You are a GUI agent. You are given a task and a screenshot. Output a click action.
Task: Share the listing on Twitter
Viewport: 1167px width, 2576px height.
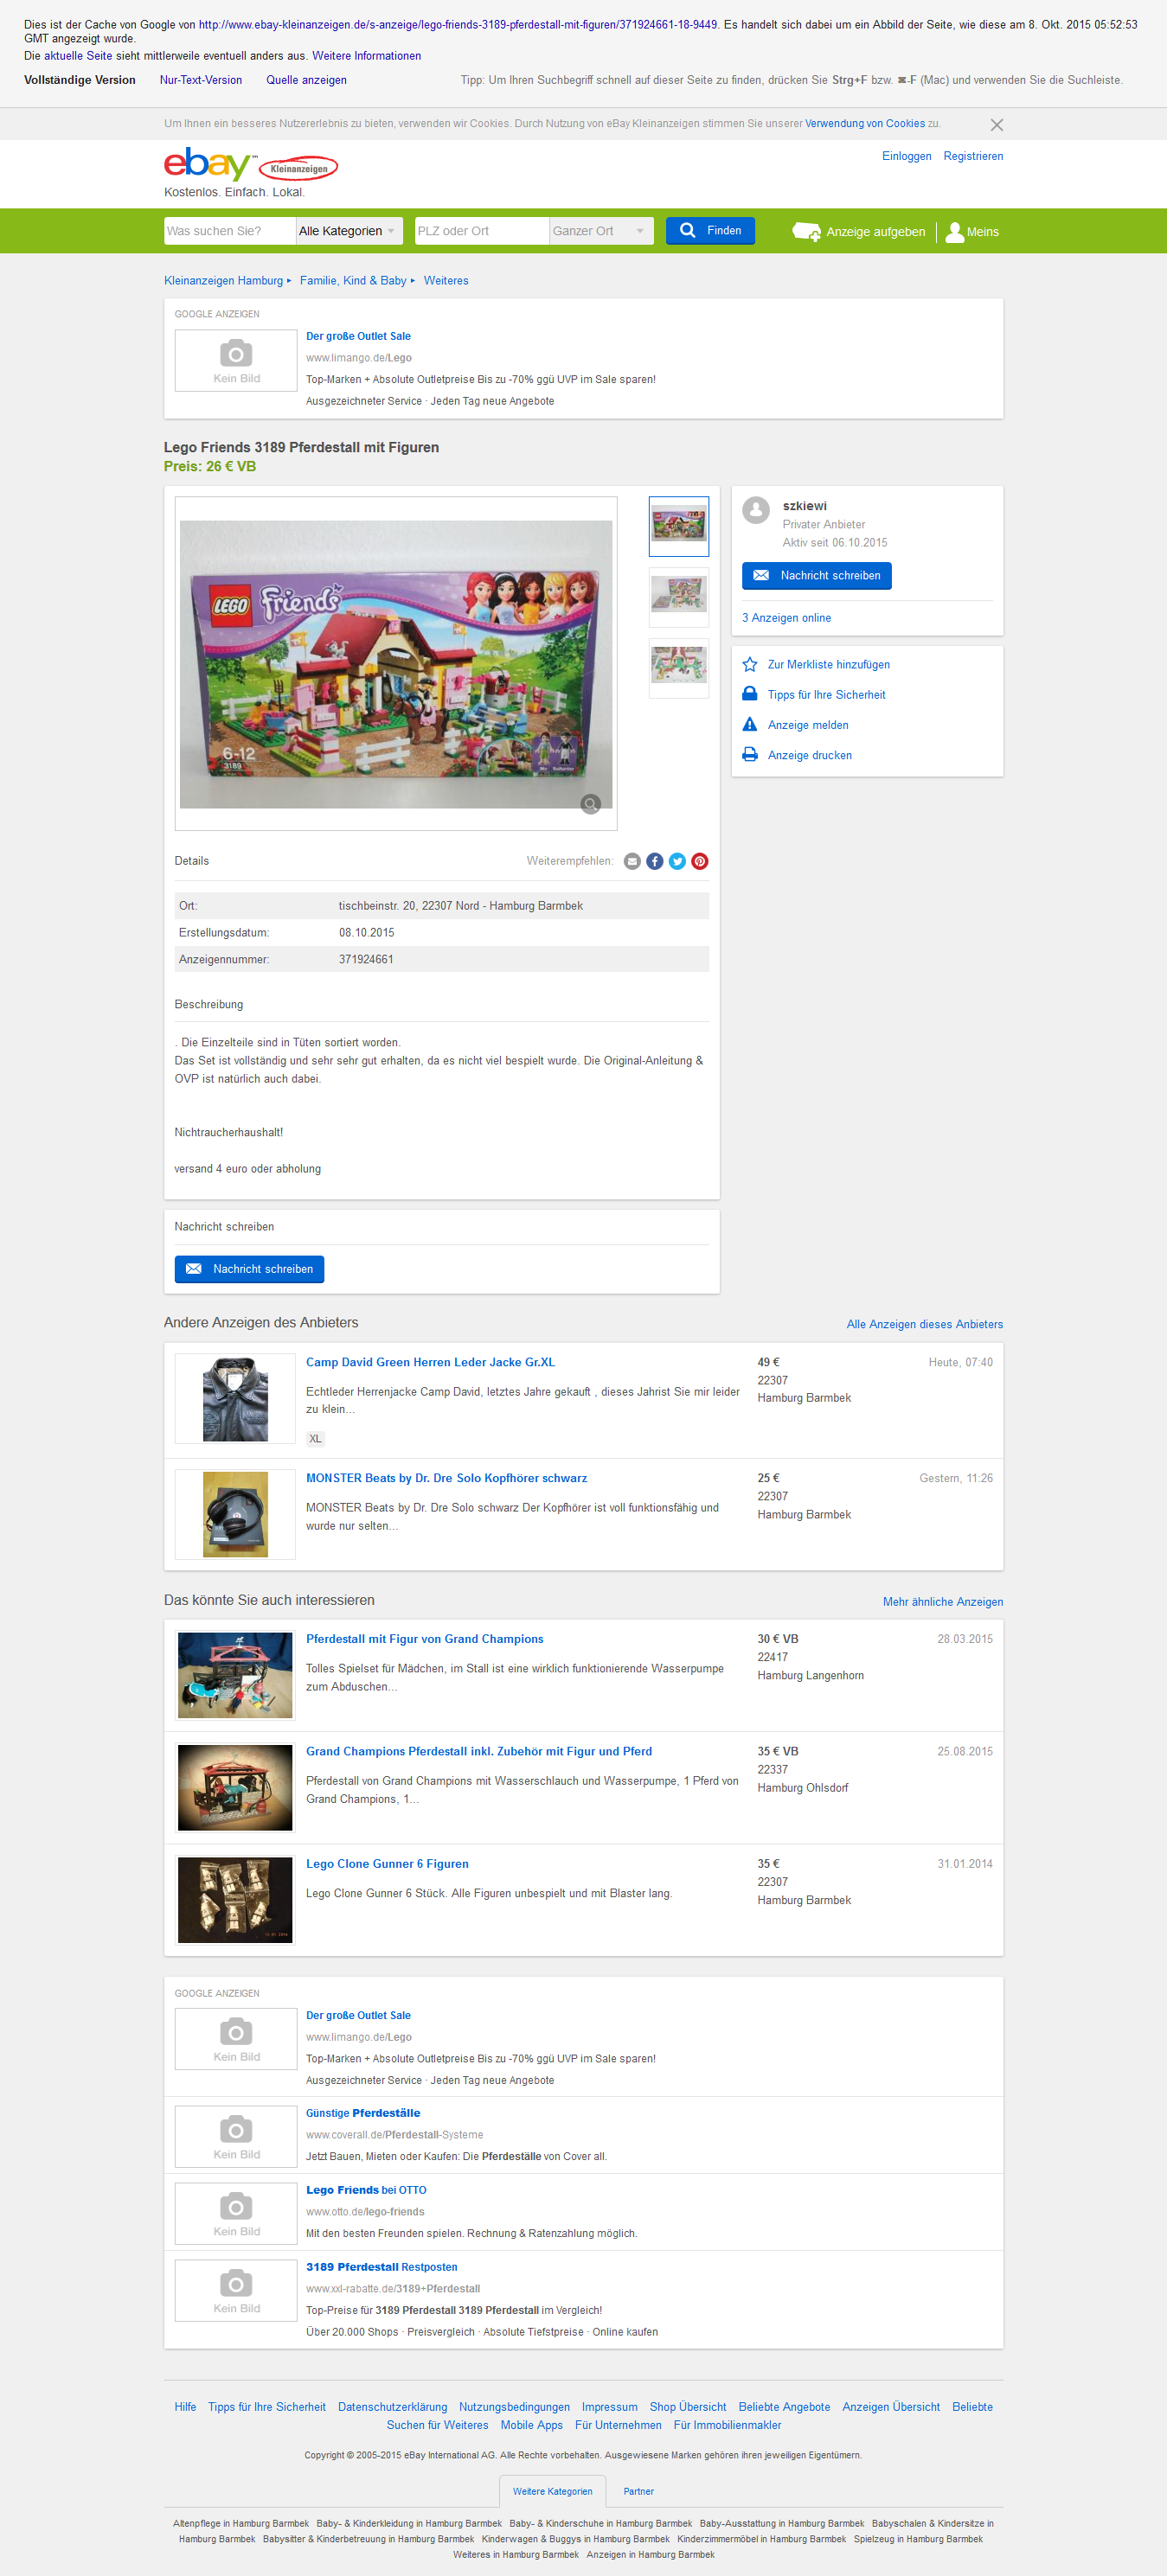[x=677, y=861]
